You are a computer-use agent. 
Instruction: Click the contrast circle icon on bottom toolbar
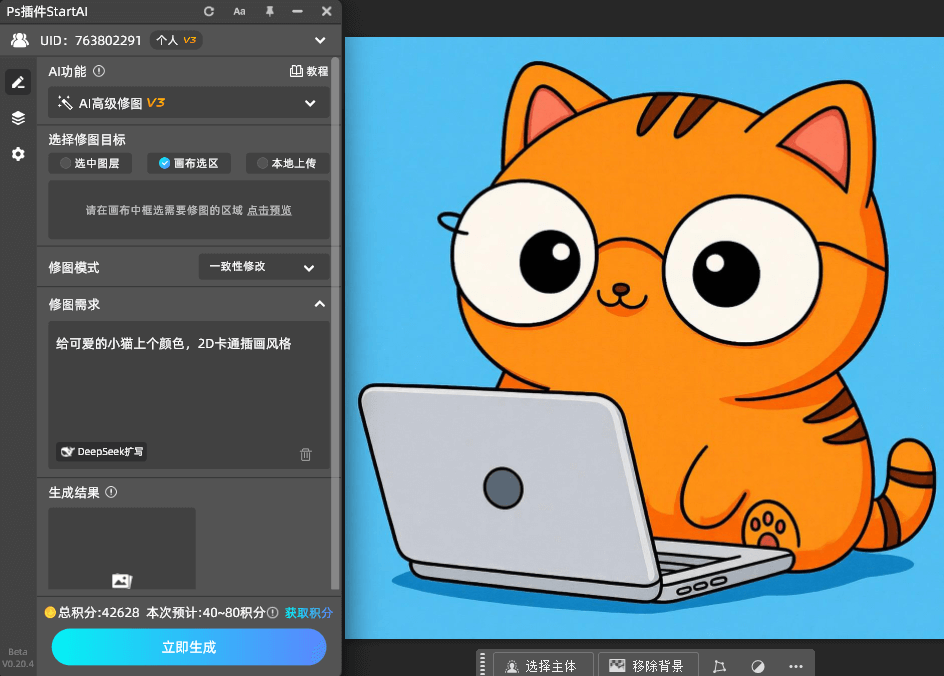[x=757, y=665]
